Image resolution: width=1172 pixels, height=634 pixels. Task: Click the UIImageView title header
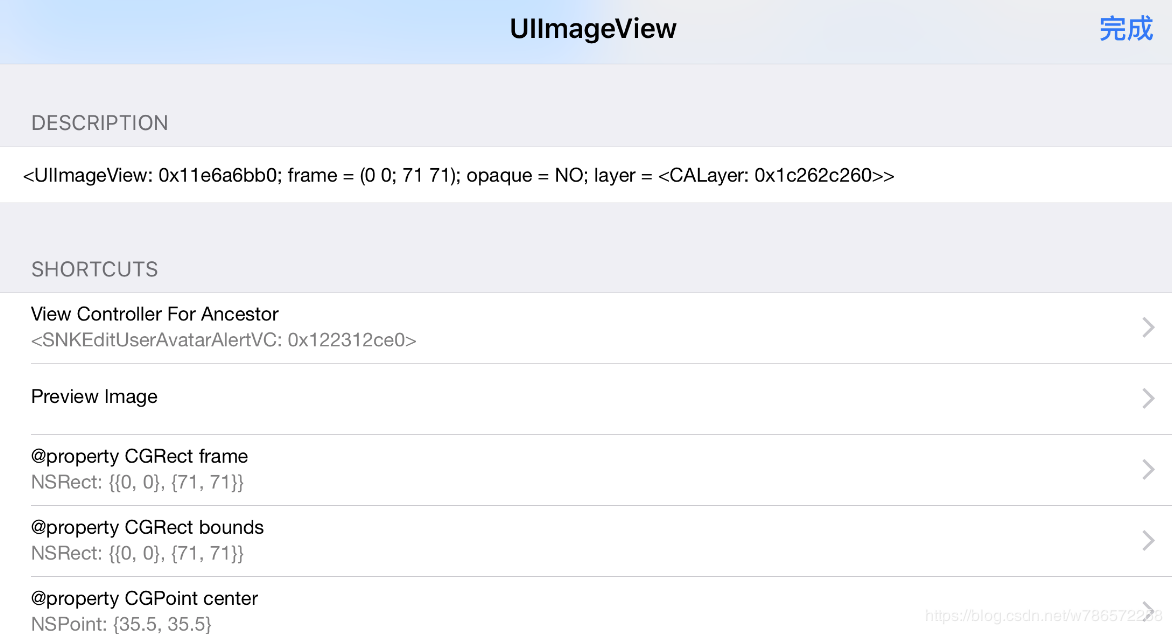pos(593,29)
